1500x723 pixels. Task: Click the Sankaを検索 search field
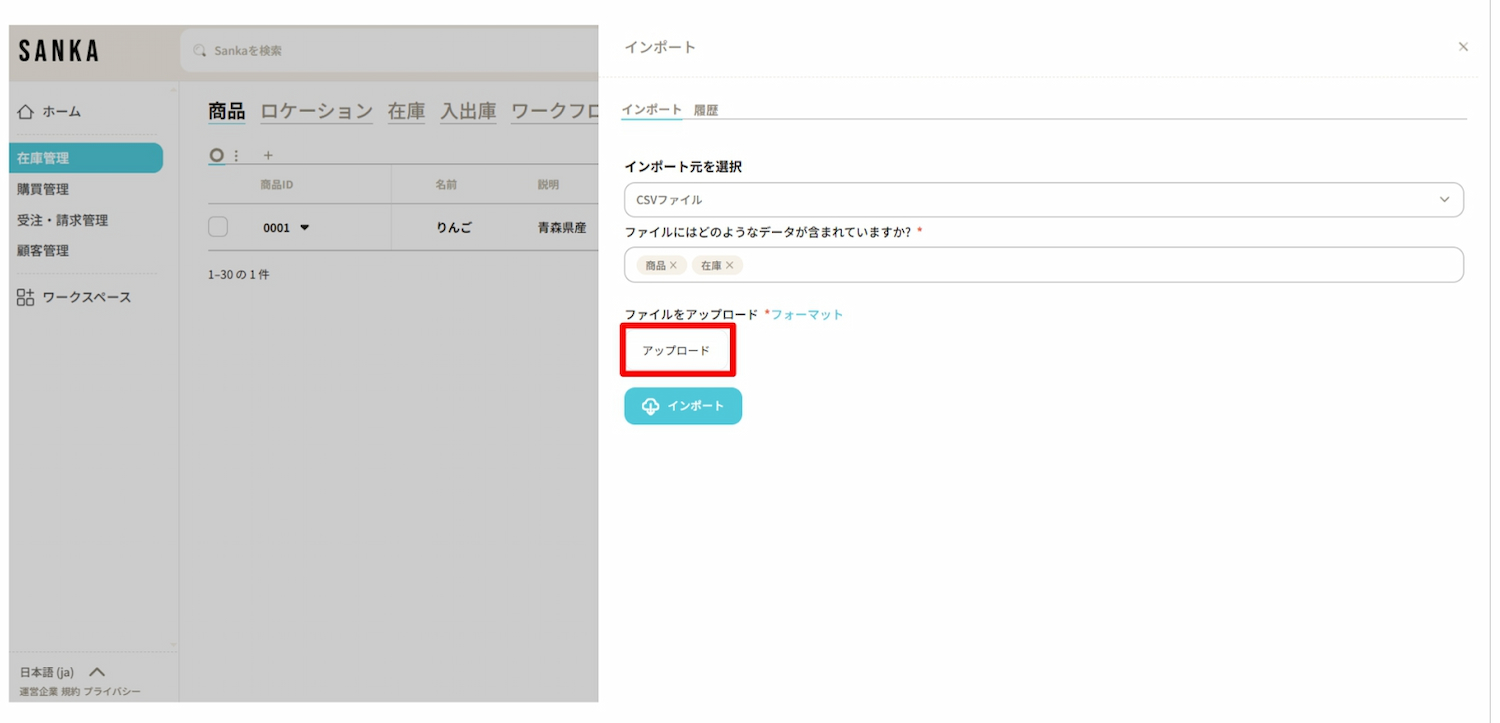[x=390, y=50]
